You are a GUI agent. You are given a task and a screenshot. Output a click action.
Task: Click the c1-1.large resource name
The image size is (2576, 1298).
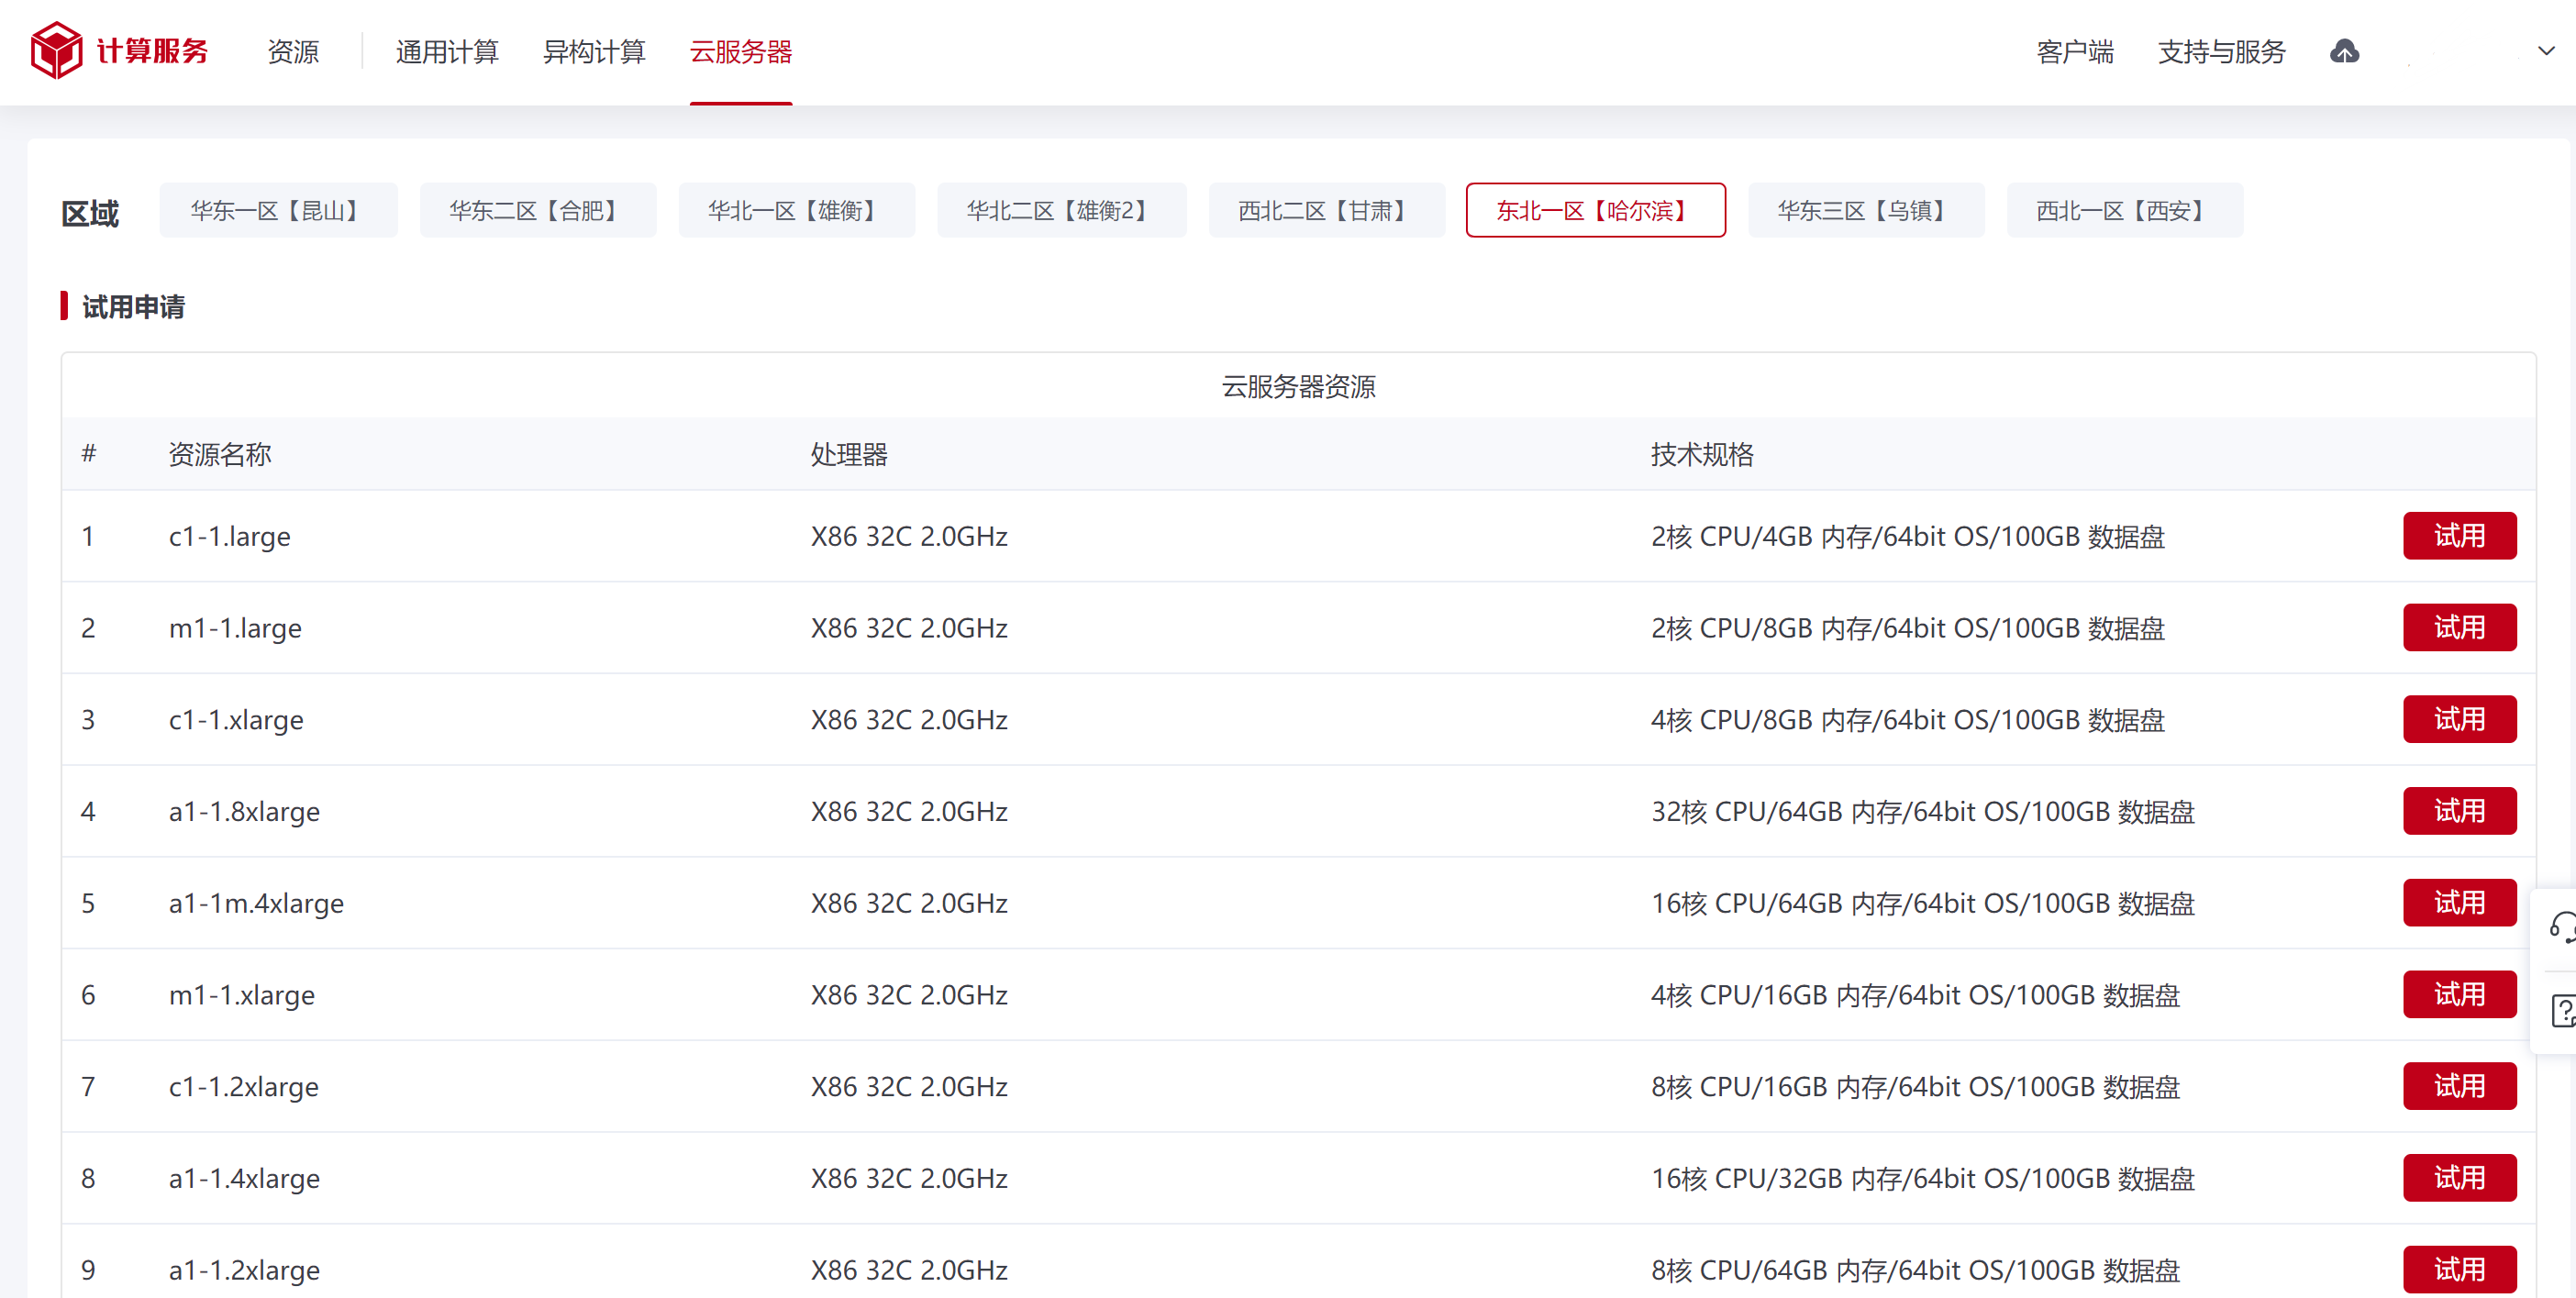[230, 537]
